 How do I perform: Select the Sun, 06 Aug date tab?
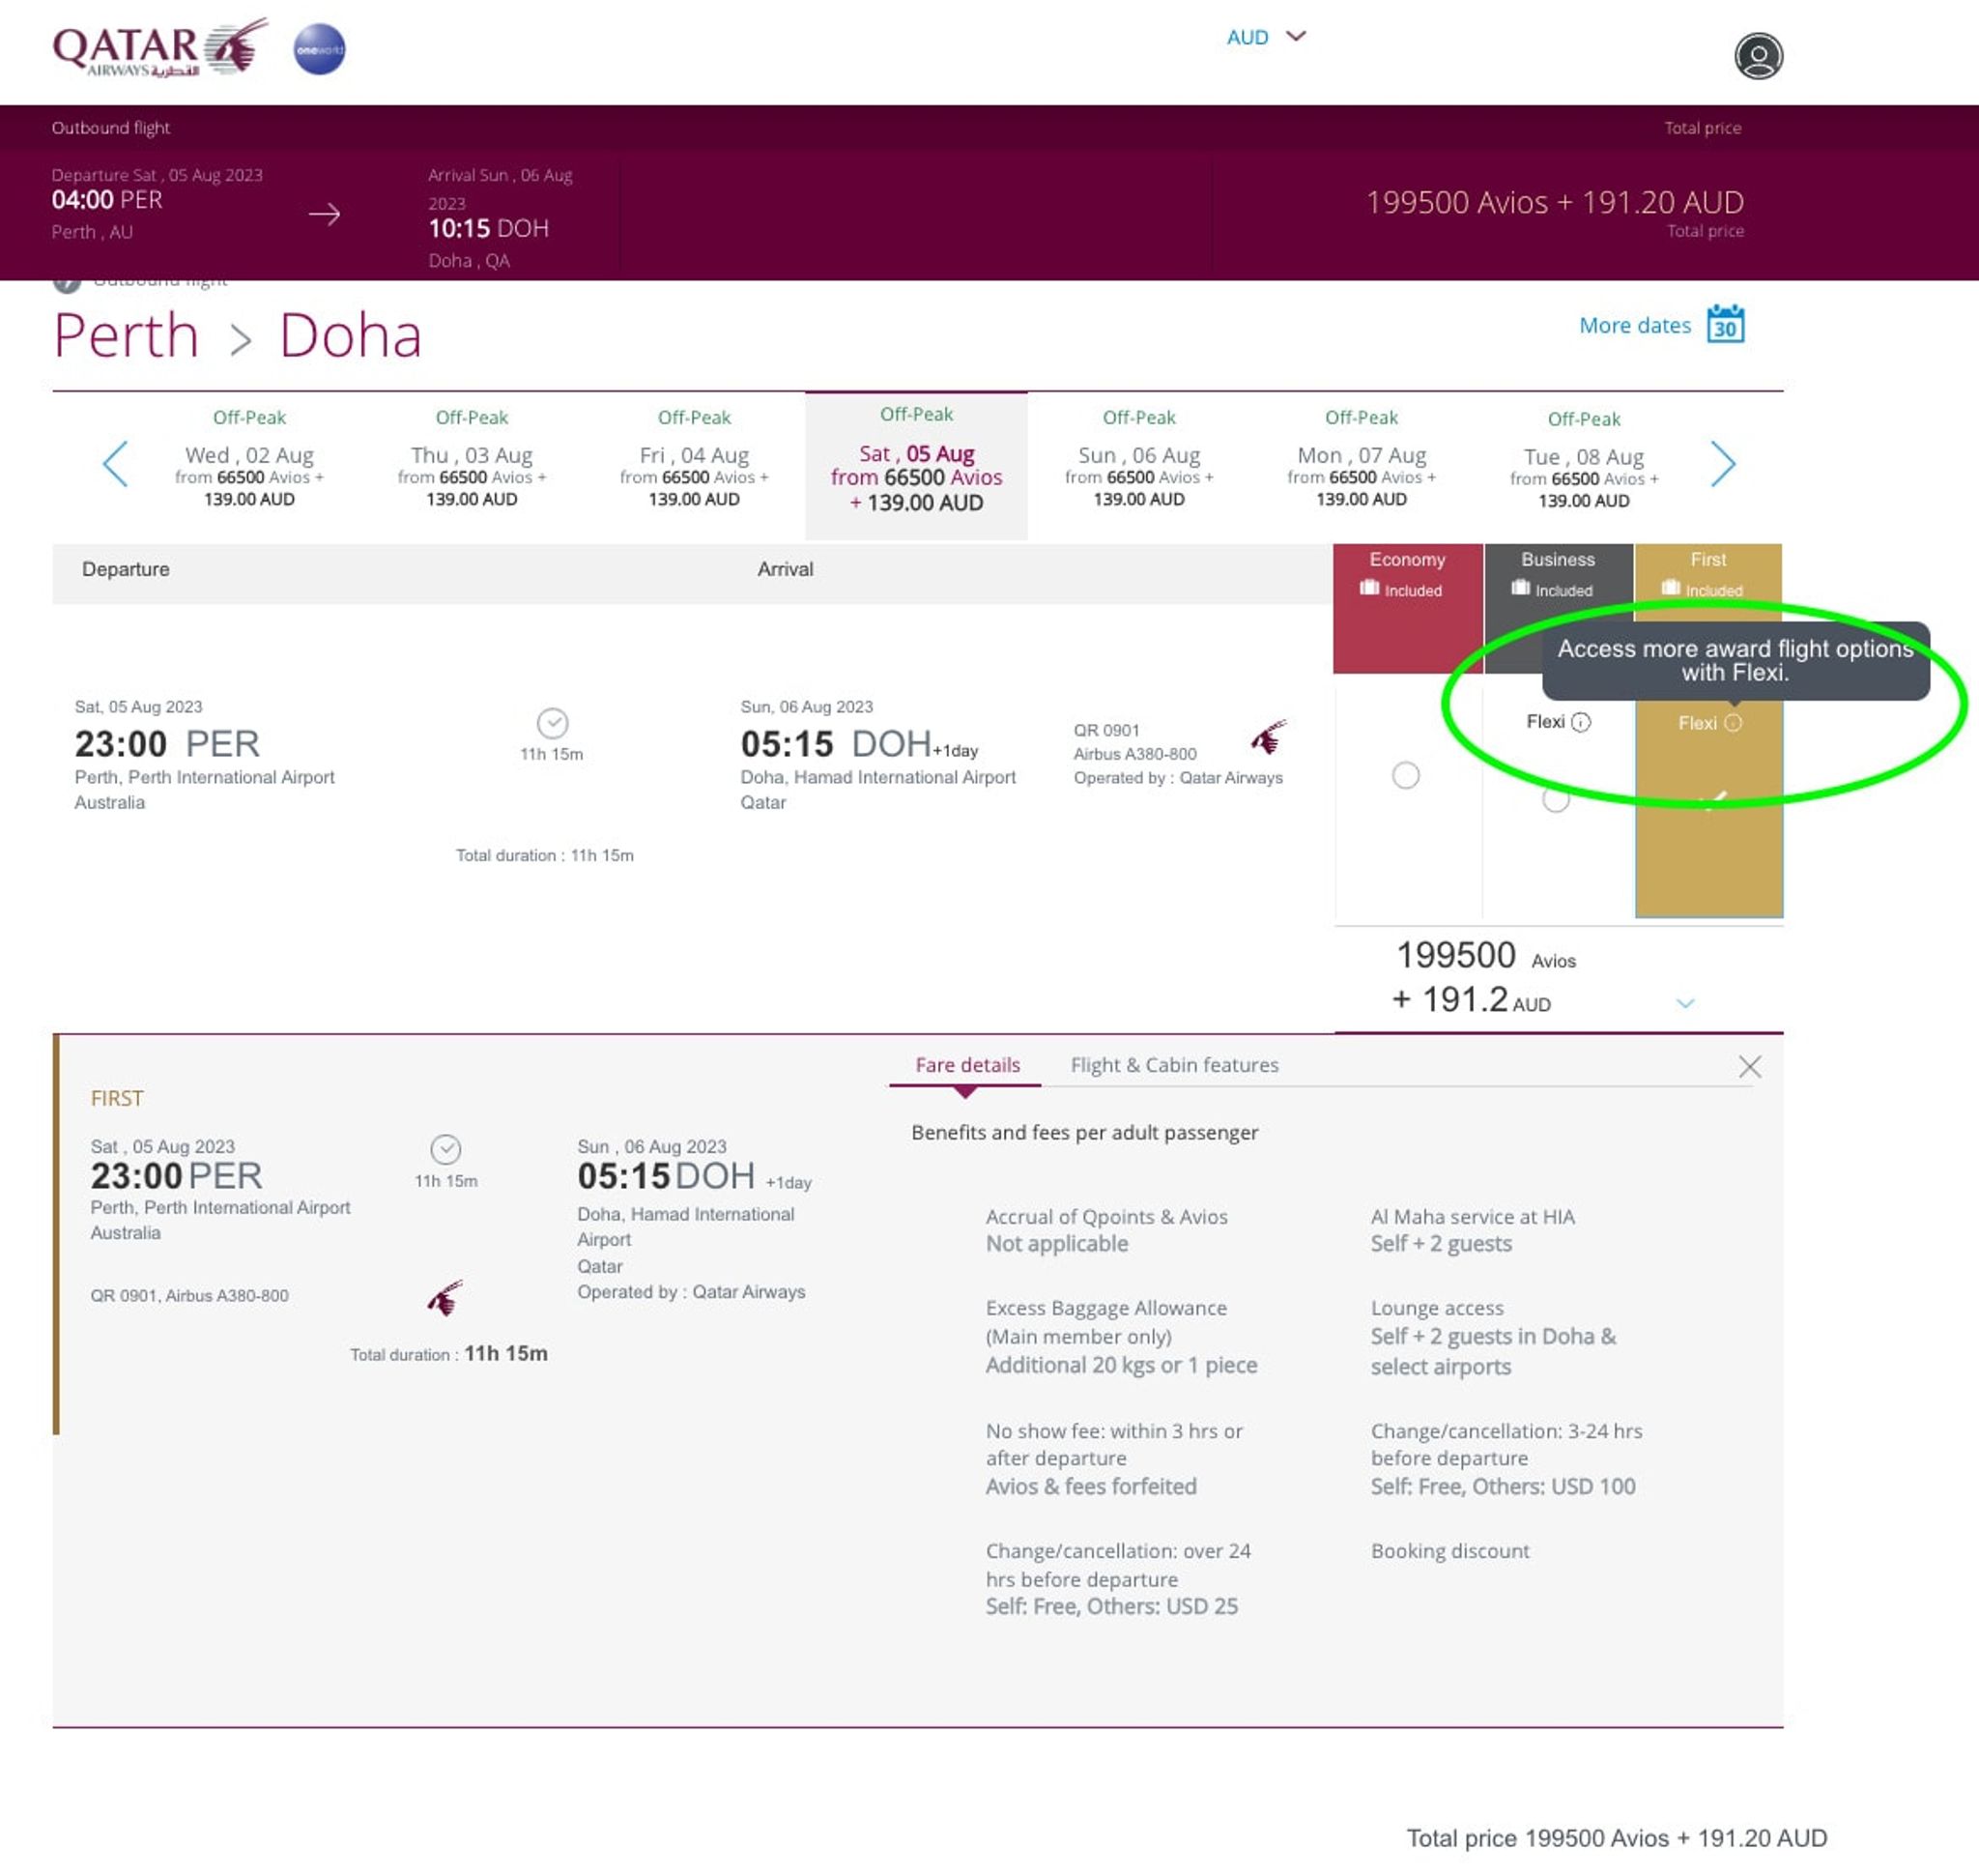[1139, 463]
